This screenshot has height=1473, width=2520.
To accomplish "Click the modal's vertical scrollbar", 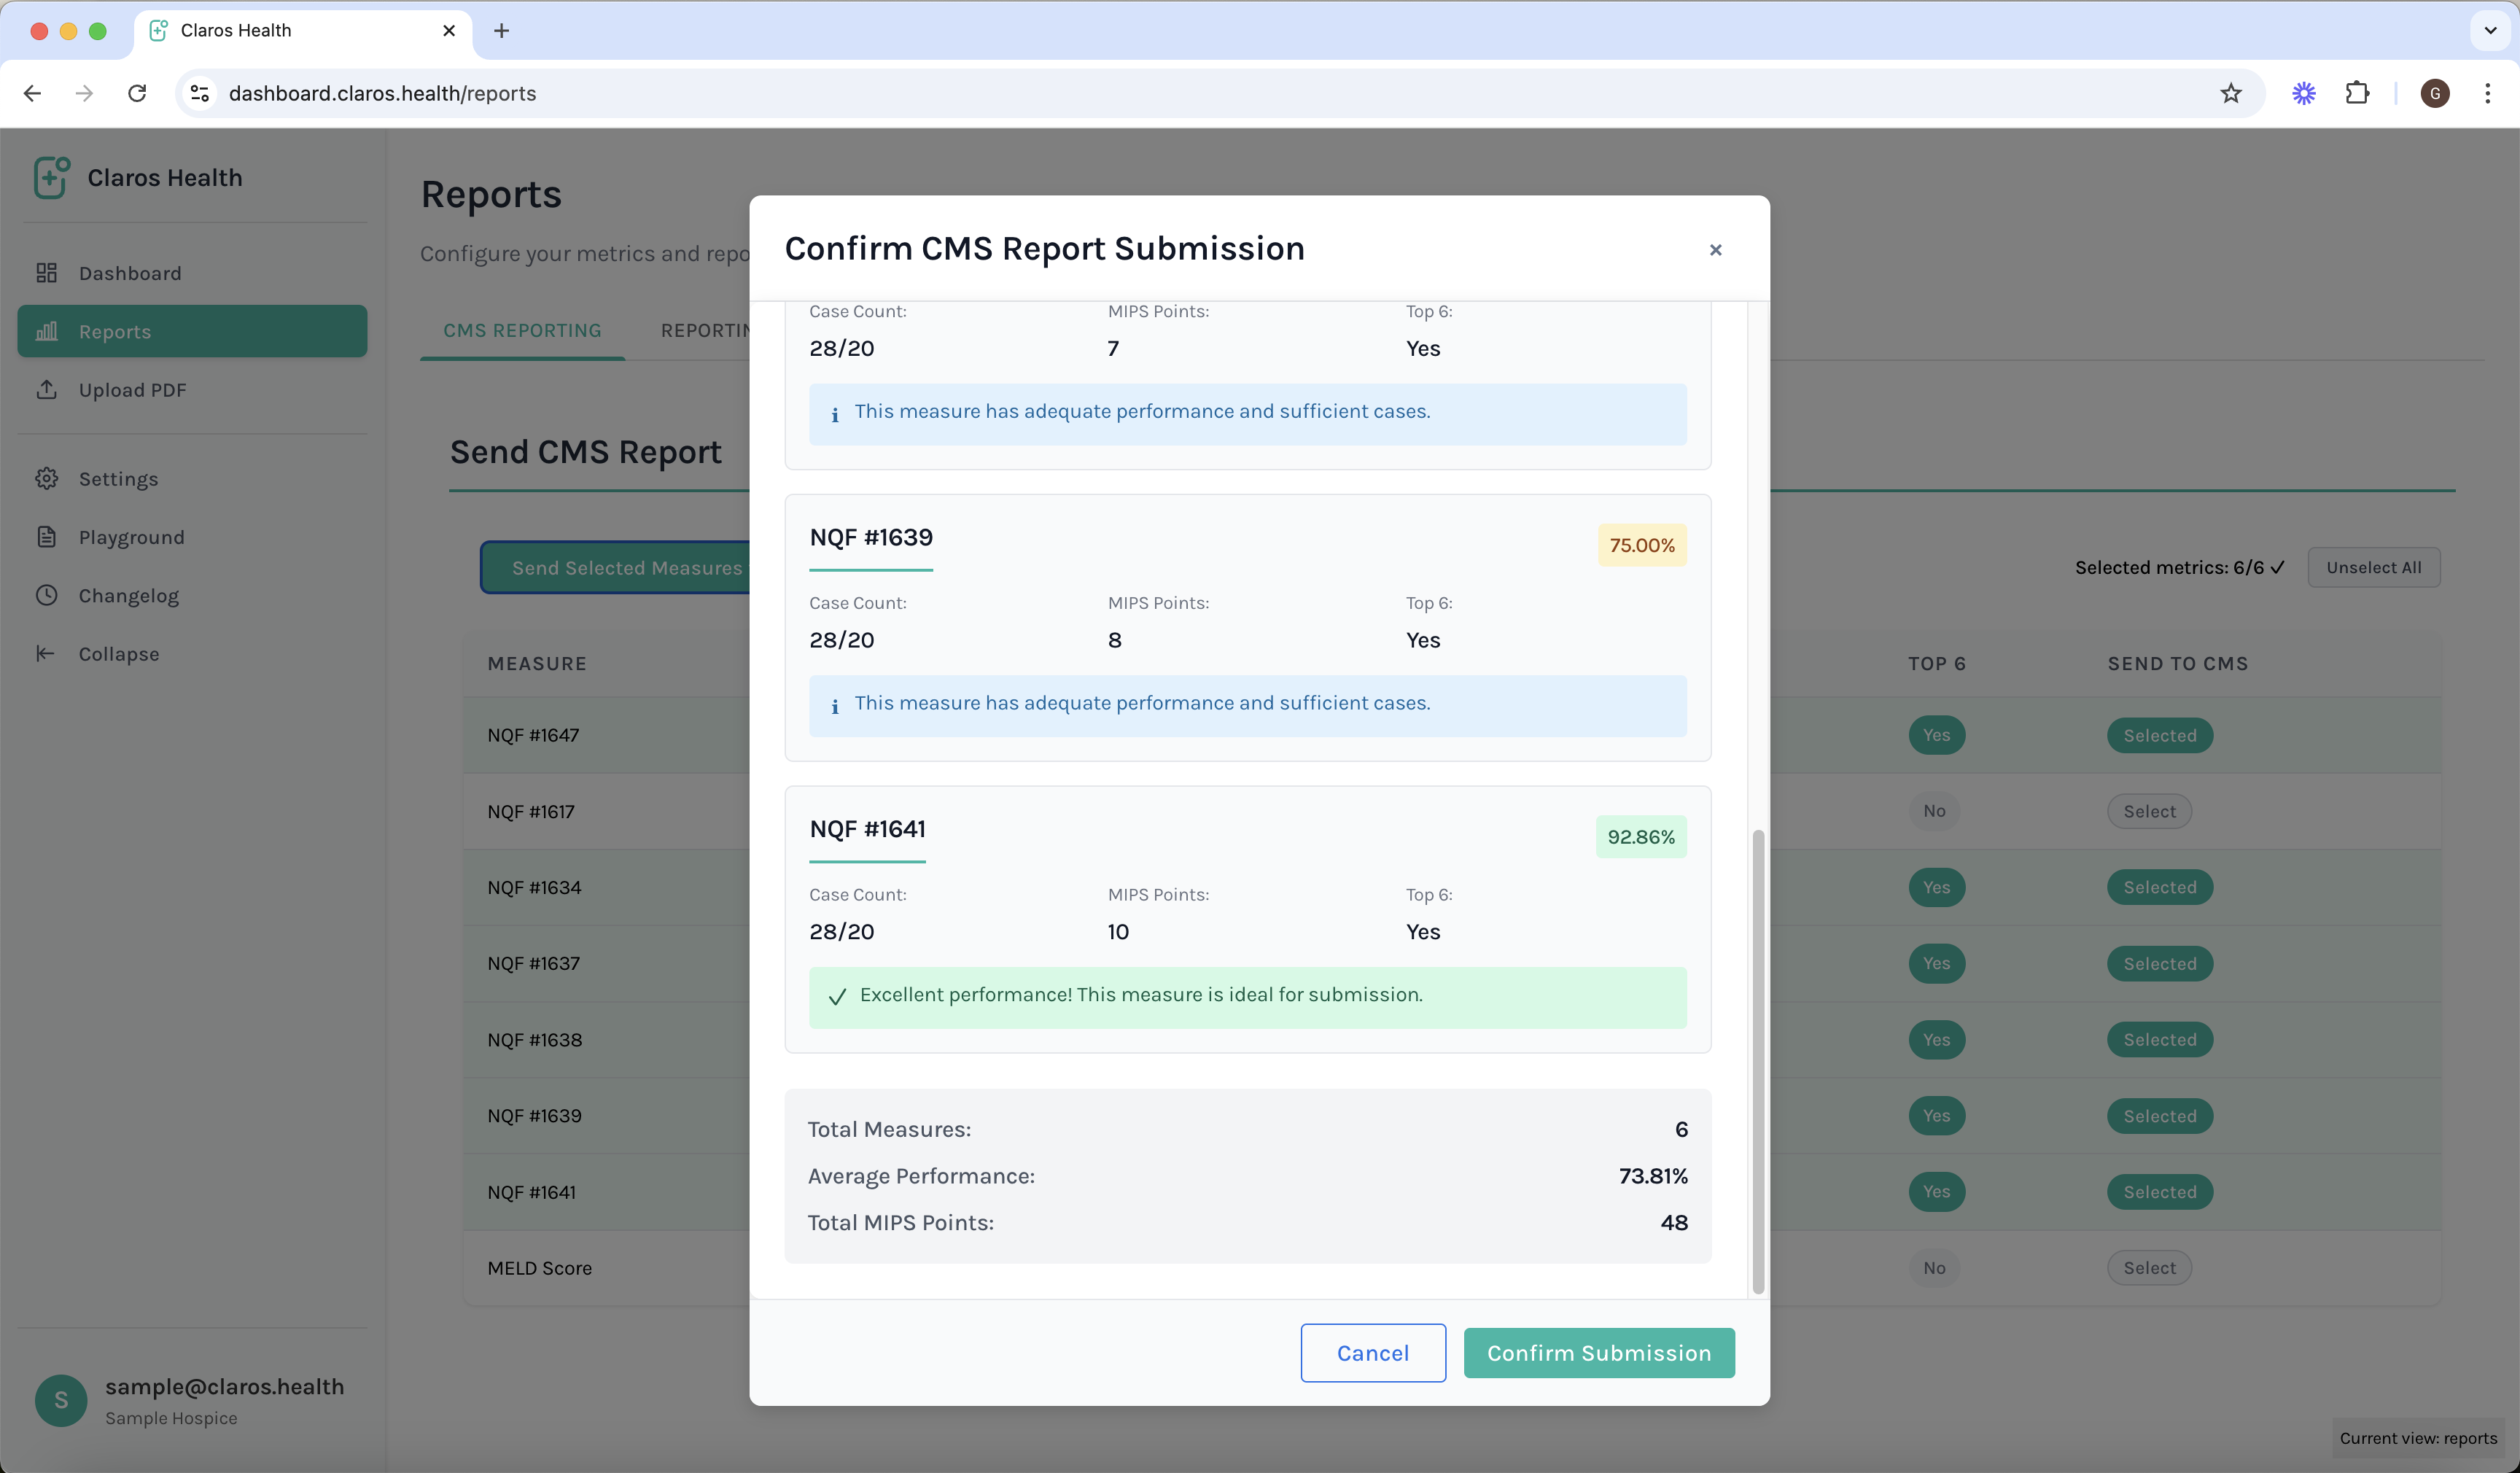I will [1757, 1060].
